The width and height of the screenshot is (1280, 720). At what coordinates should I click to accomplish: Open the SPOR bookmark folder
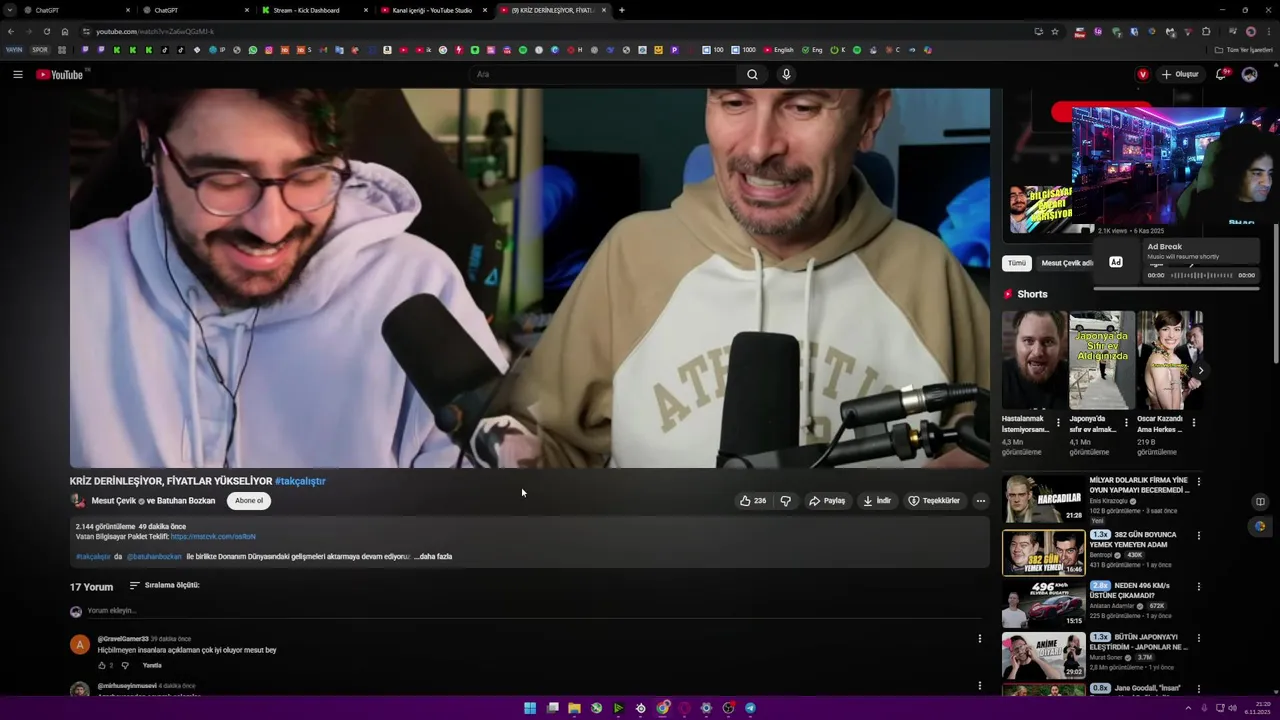40,50
